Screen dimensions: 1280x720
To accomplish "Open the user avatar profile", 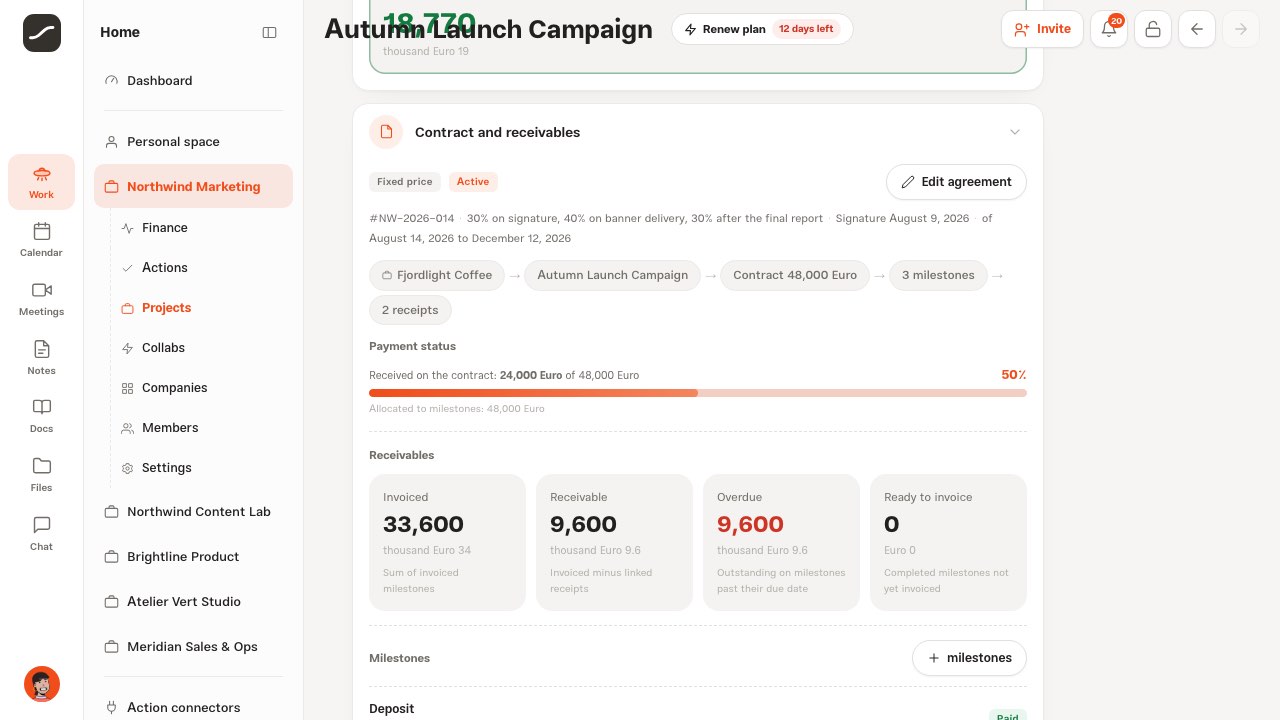I will (x=42, y=684).
